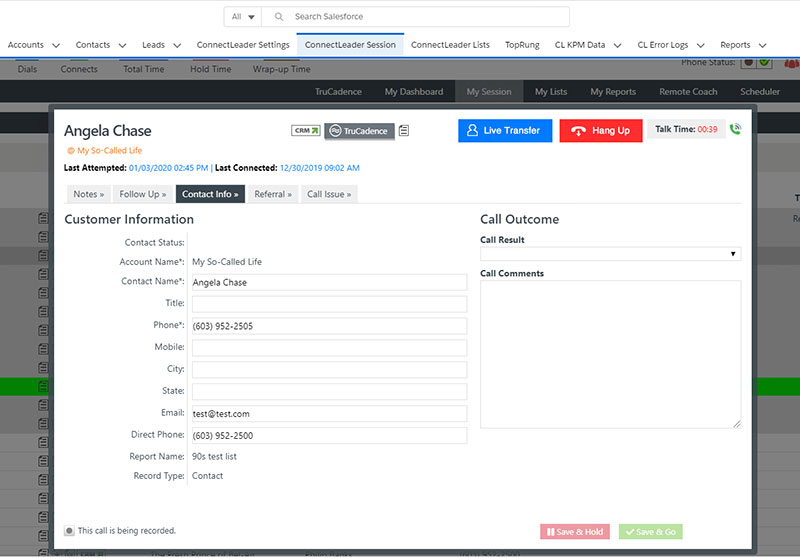
Task: Expand the CL Error Logs chevron
Action: click(701, 45)
